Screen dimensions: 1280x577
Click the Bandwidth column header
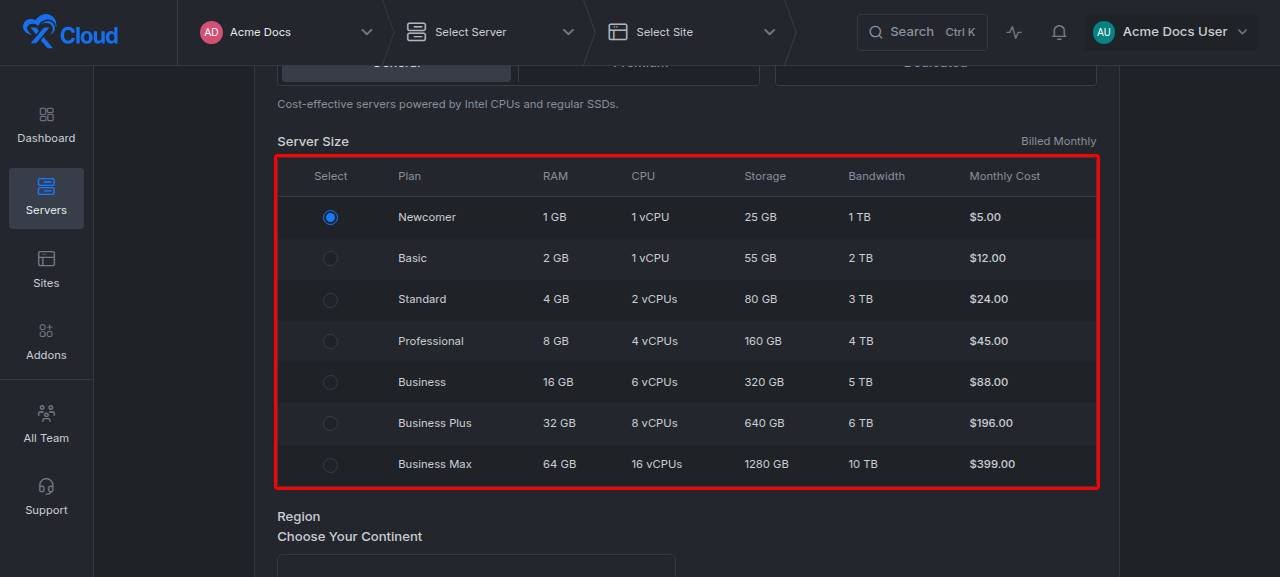click(x=877, y=176)
